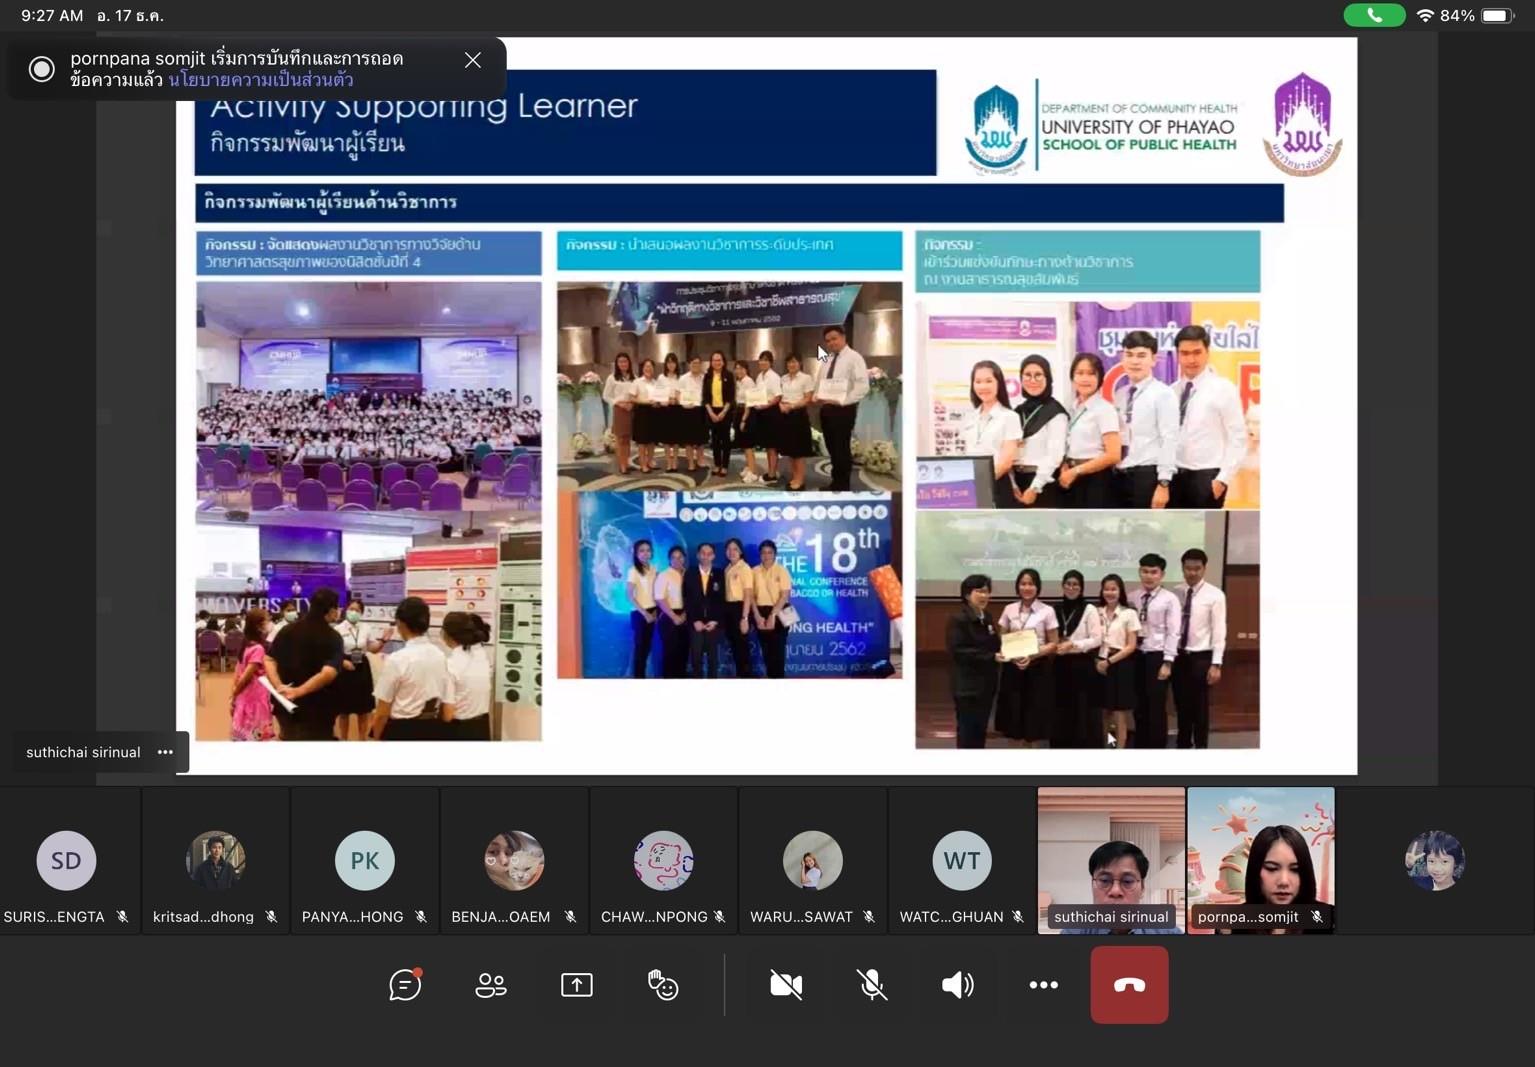Open options next to suthichai sirinual label
The width and height of the screenshot is (1535, 1067).
(166, 752)
